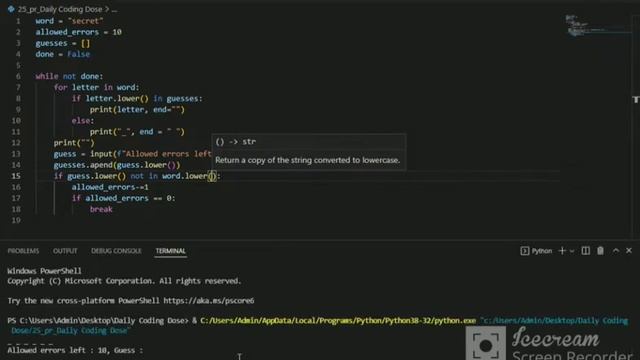Click the word "secret" string on line 1

86,21
